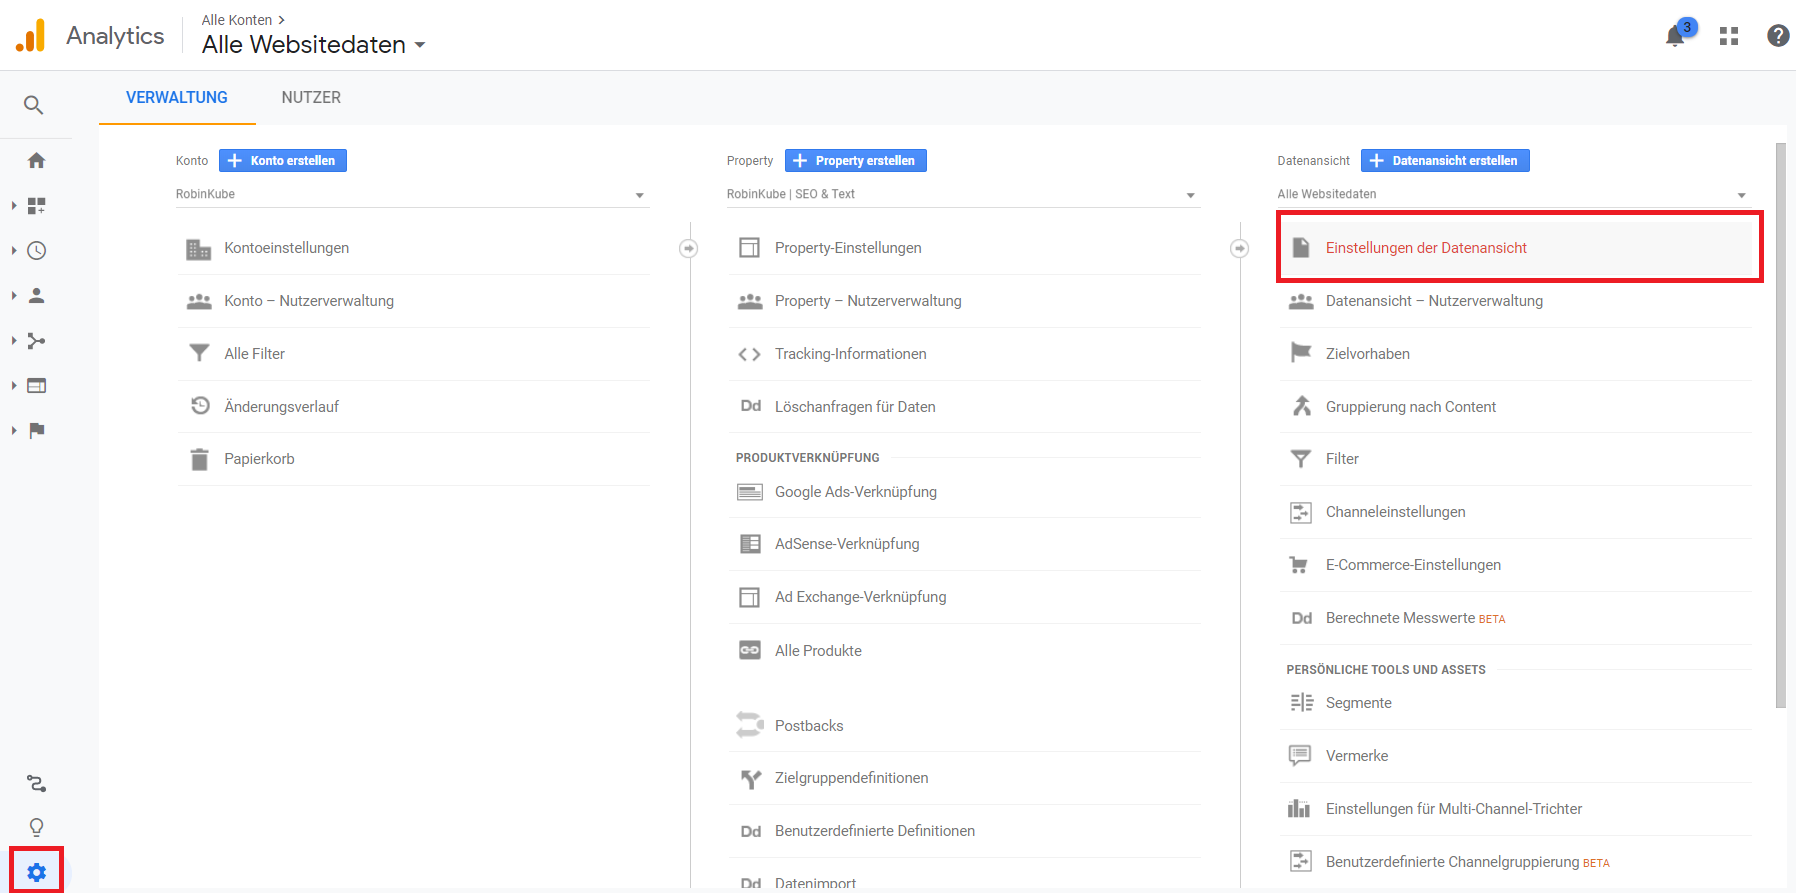Open Admin gear icon in sidebar
The width and height of the screenshot is (1796, 893).
[37, 872]
